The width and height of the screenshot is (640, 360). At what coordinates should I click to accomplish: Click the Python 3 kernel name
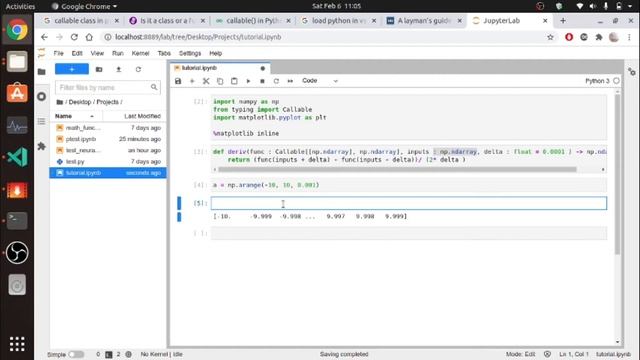pos(597,81)
